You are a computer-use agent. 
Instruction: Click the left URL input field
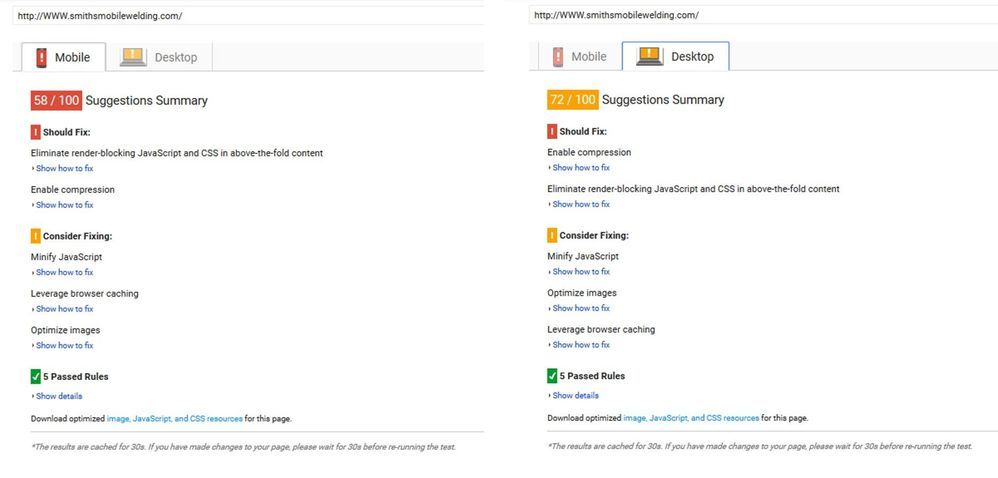pyautogui.click(x=248, y=16)
